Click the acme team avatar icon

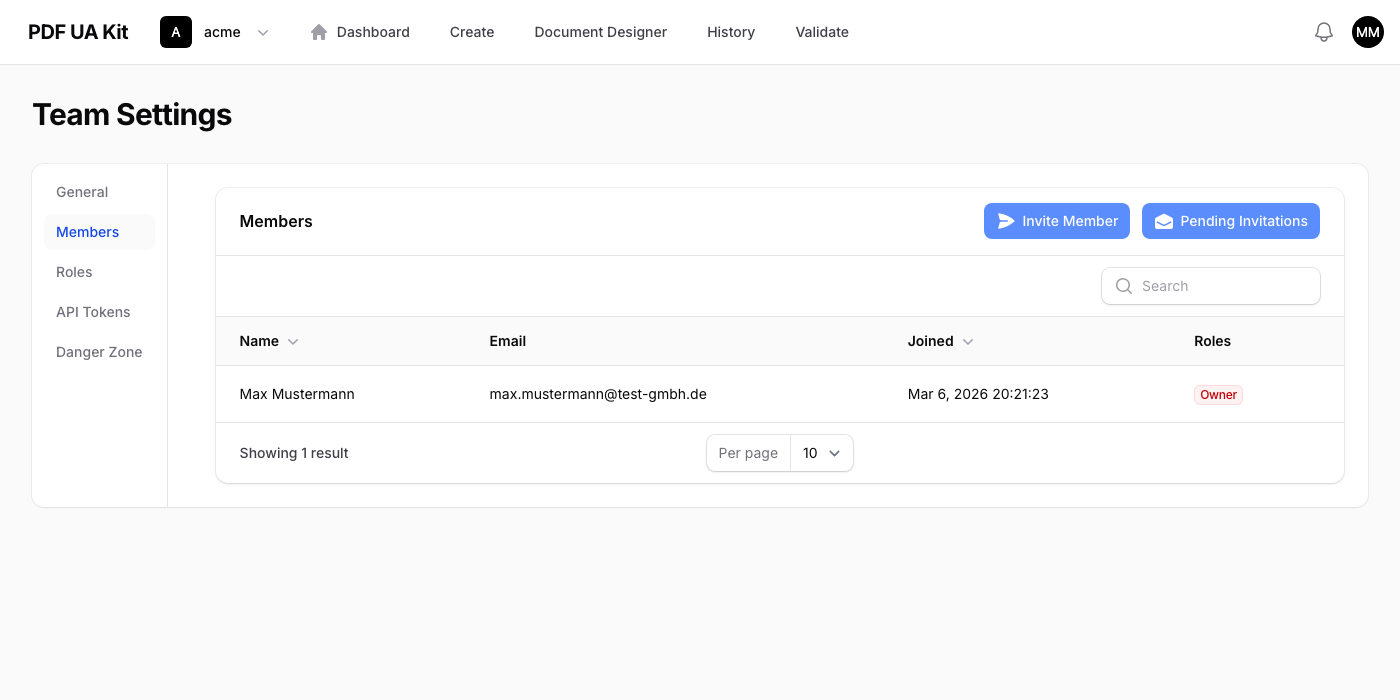pos(176,32)
